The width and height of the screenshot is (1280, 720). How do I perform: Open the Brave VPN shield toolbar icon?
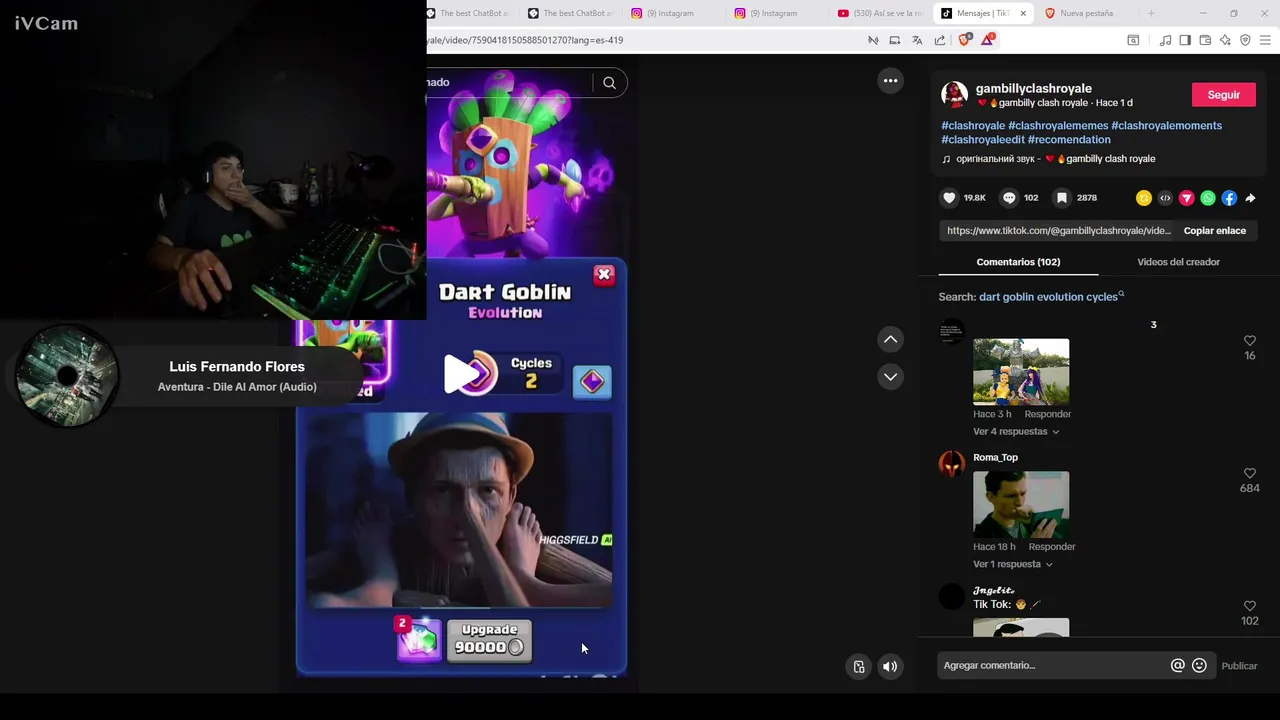[1245, 40]
